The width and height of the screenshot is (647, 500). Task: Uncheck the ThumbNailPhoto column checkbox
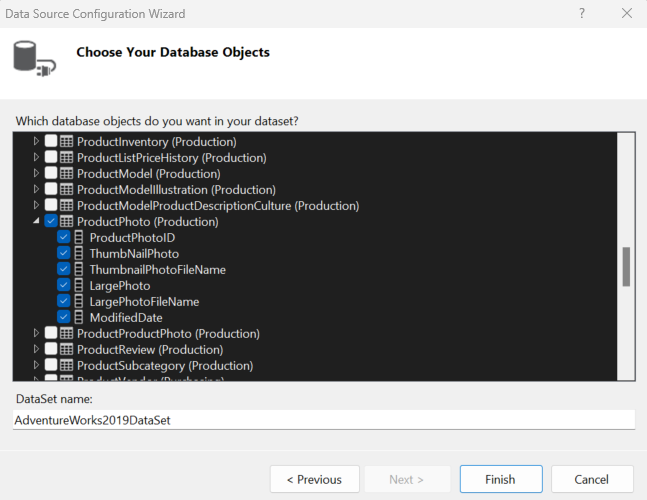click(64, 254)
